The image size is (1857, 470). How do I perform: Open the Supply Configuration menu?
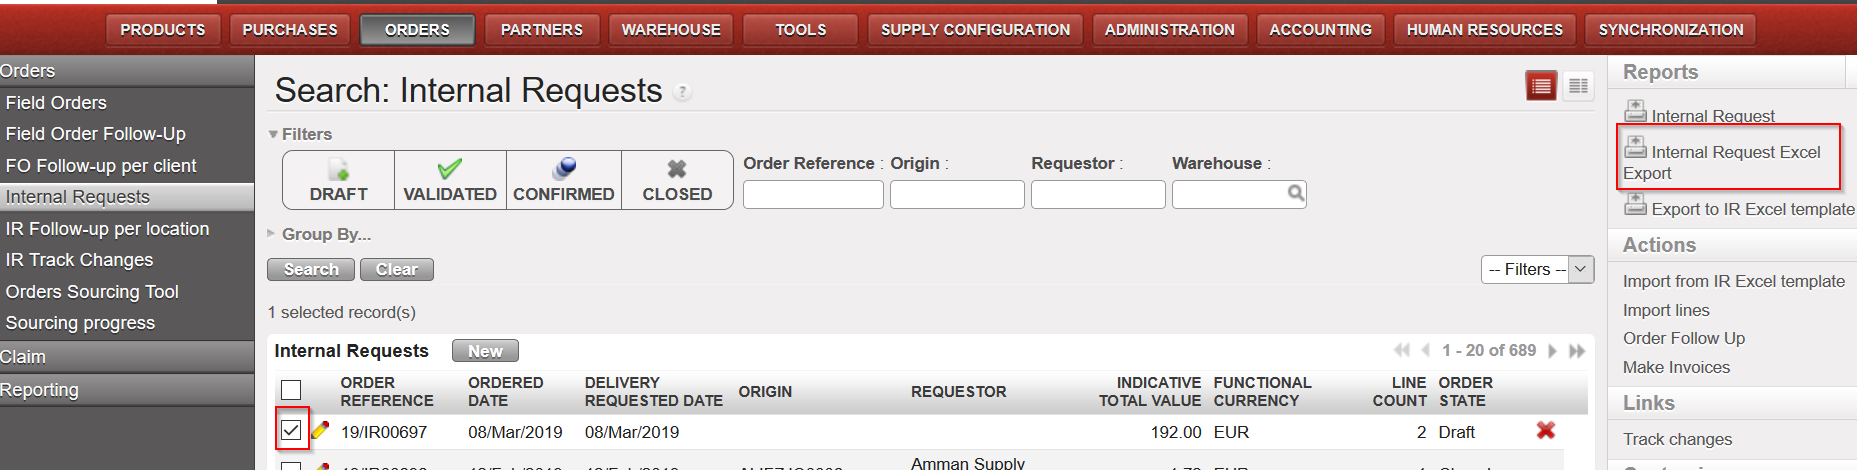tap(975, 30)
